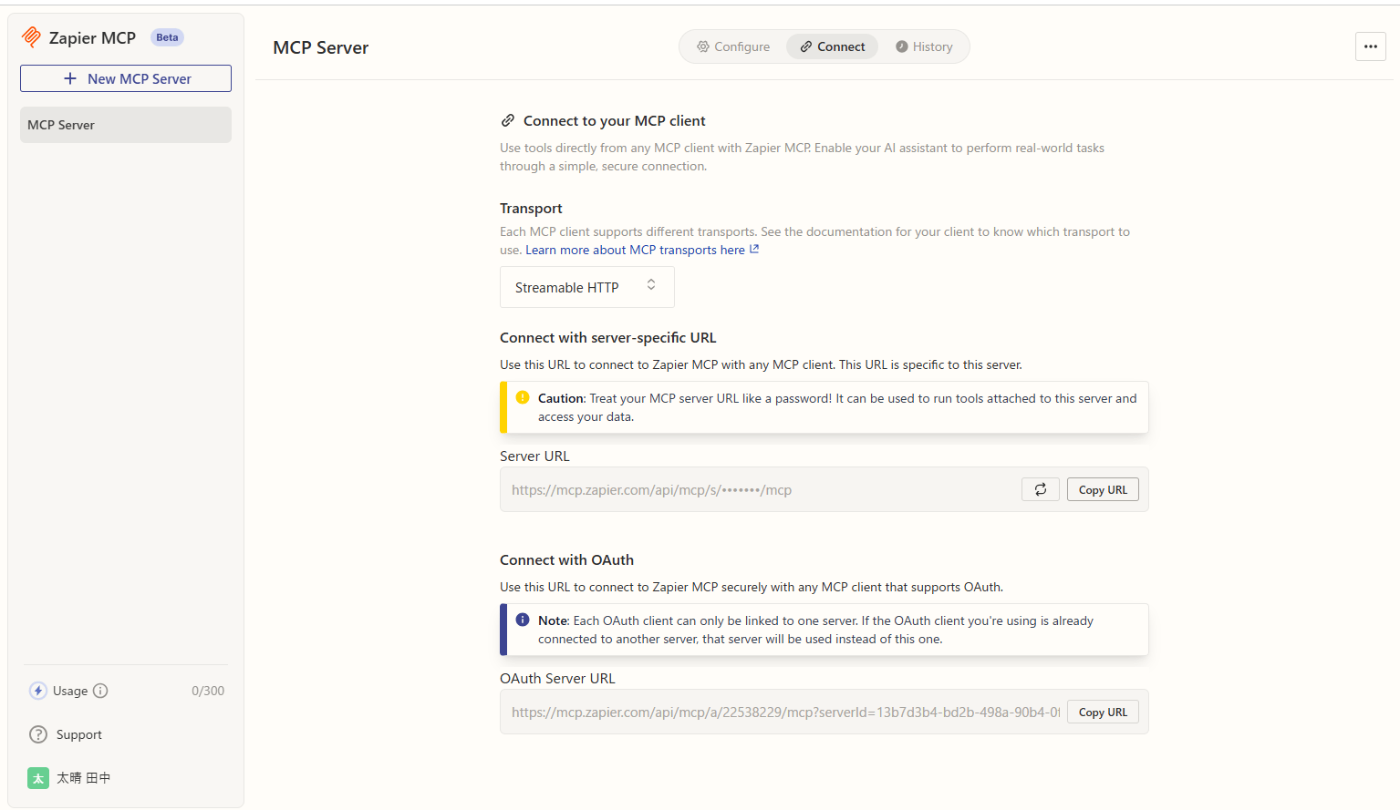This screenshot has height=810, width=1400.
Task: Click the MCP Server page title
Action: coord(321,48)
